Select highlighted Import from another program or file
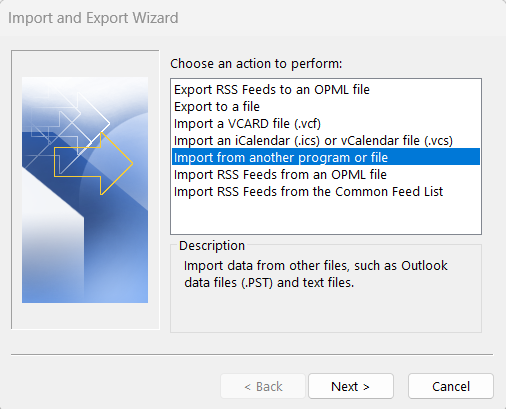The image size is (506, 409). pyautogui.click(x=326, y=157)
